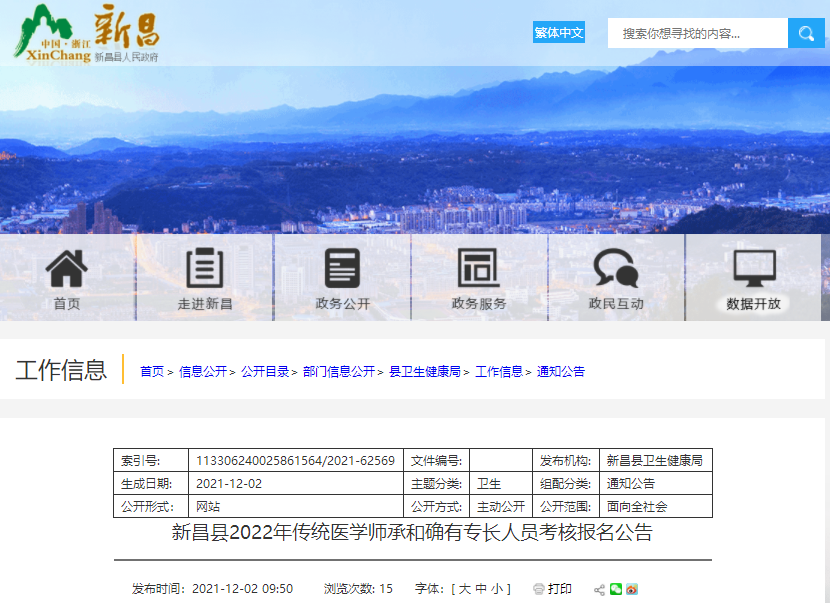Set font size to 小
This screenshot has height=603, width=830.
coord(497,589)
